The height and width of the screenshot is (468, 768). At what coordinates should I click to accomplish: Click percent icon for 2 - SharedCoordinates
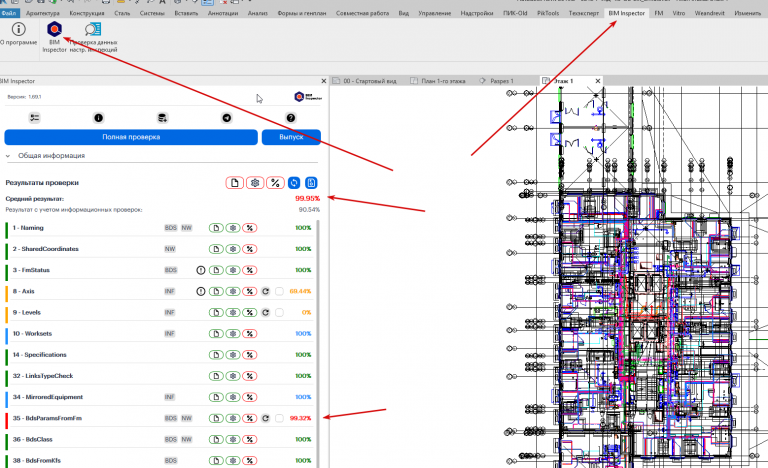tap(249, 249)
